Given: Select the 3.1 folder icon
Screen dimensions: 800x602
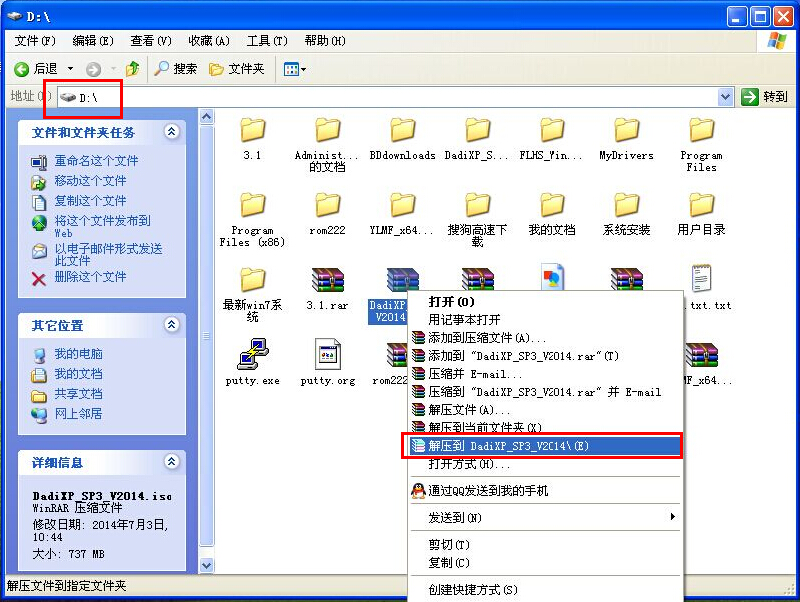Looking at the screenshot, I should pyautogui.click(x=253, y=131).
